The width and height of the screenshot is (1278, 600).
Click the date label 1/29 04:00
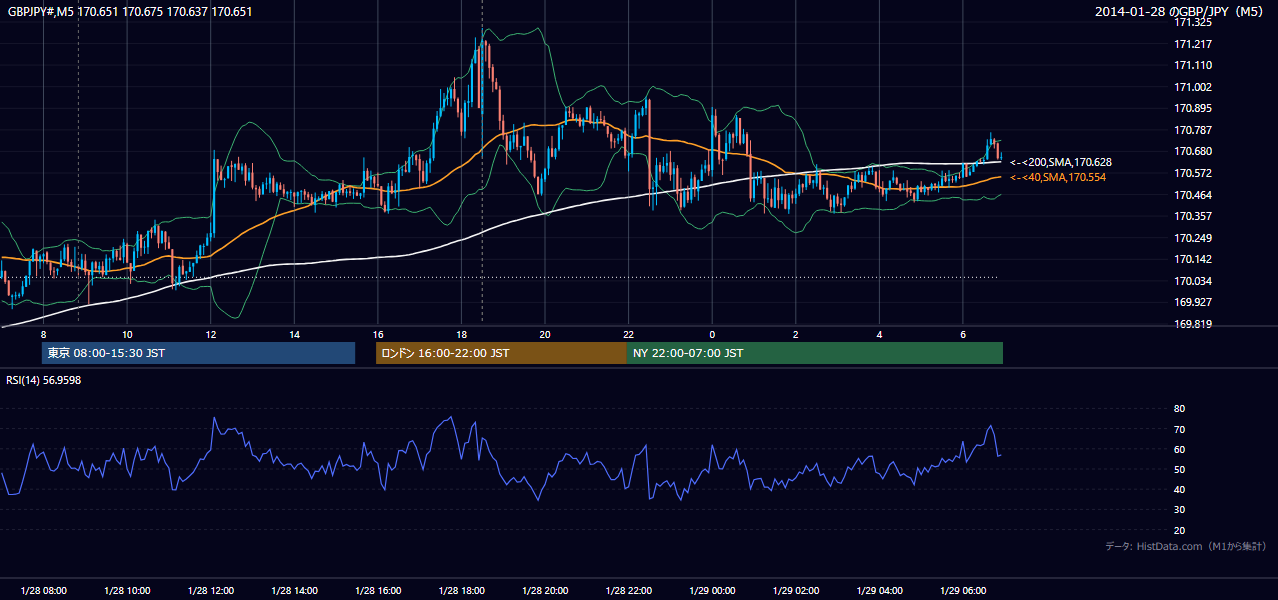[880, 591]
